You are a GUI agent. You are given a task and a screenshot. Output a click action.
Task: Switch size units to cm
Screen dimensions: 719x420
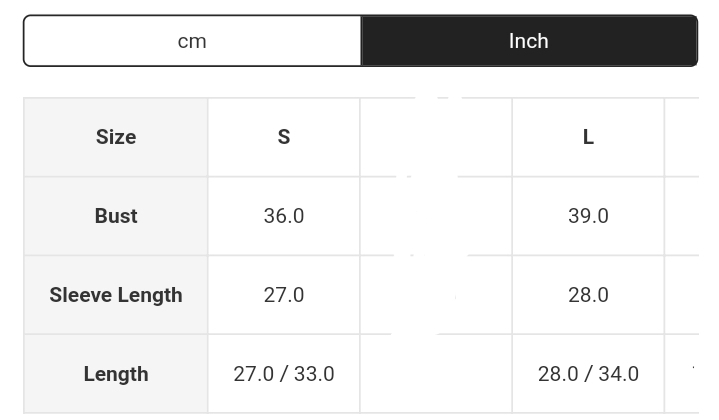pyautogui.click(x=192, y=41)
